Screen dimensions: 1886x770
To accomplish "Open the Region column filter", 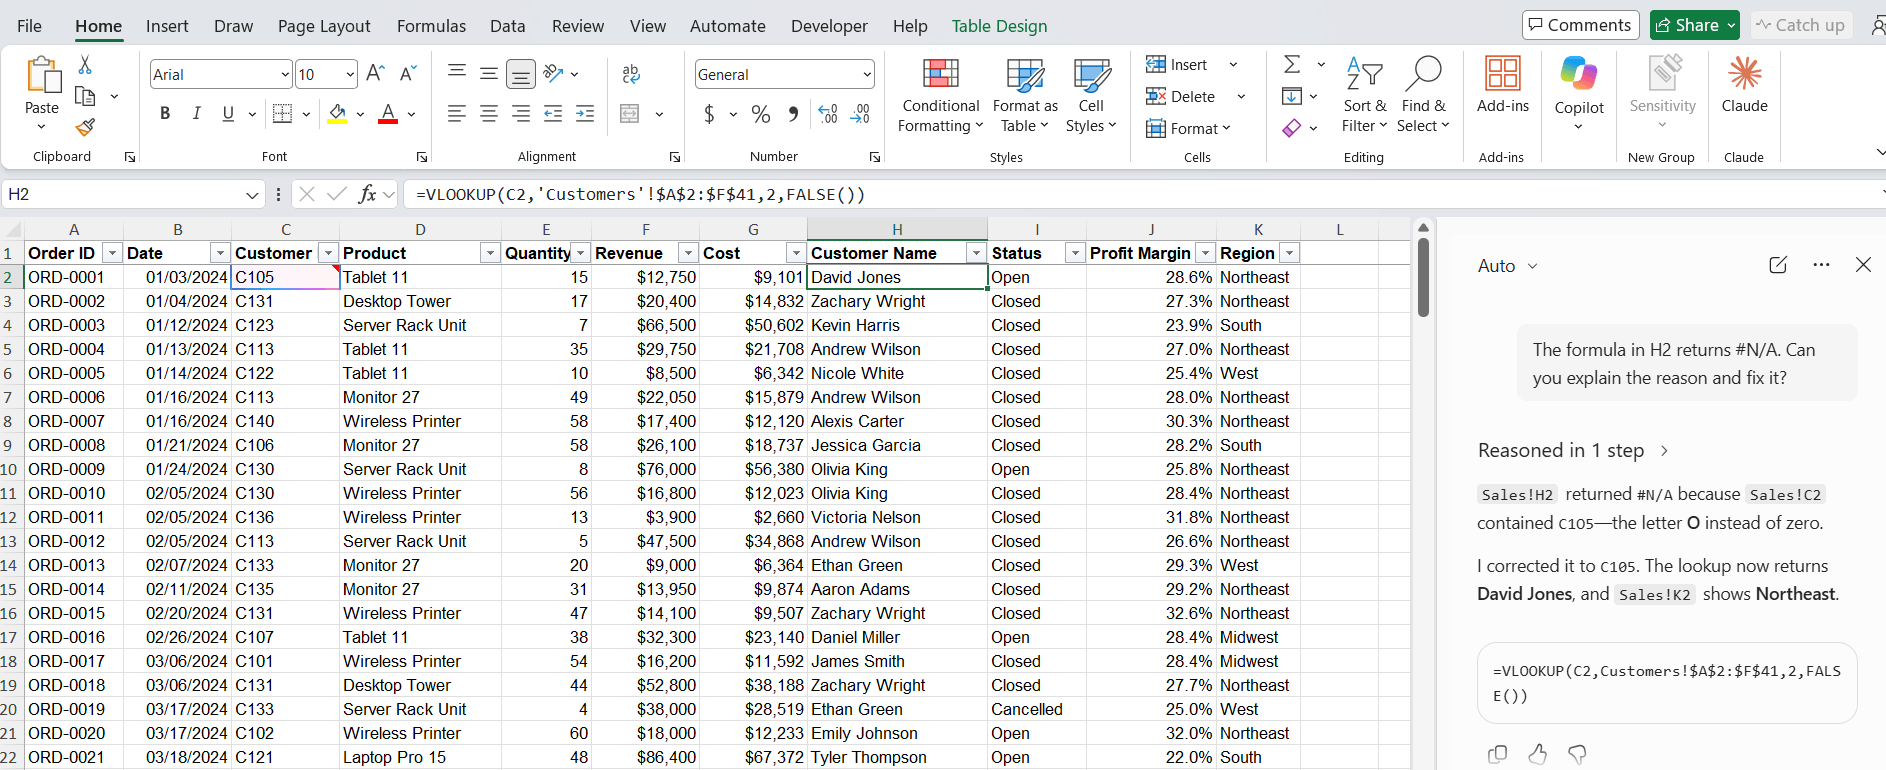I will (x=1290, y=253).
